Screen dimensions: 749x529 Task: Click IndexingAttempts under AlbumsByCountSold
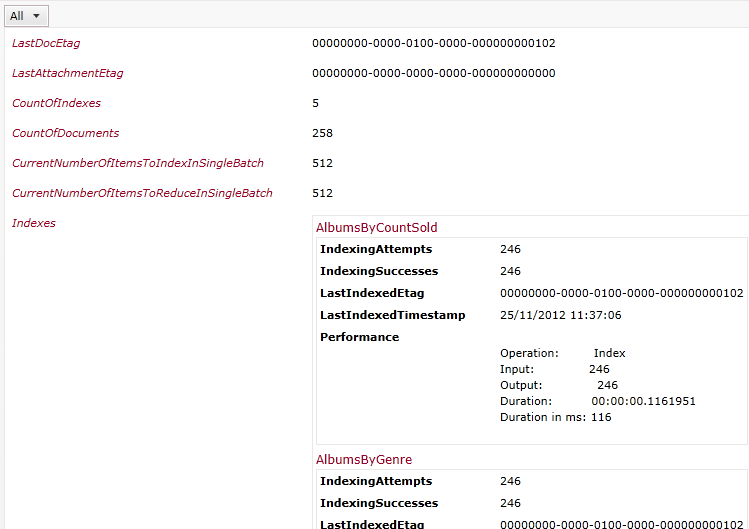point(376,249)
